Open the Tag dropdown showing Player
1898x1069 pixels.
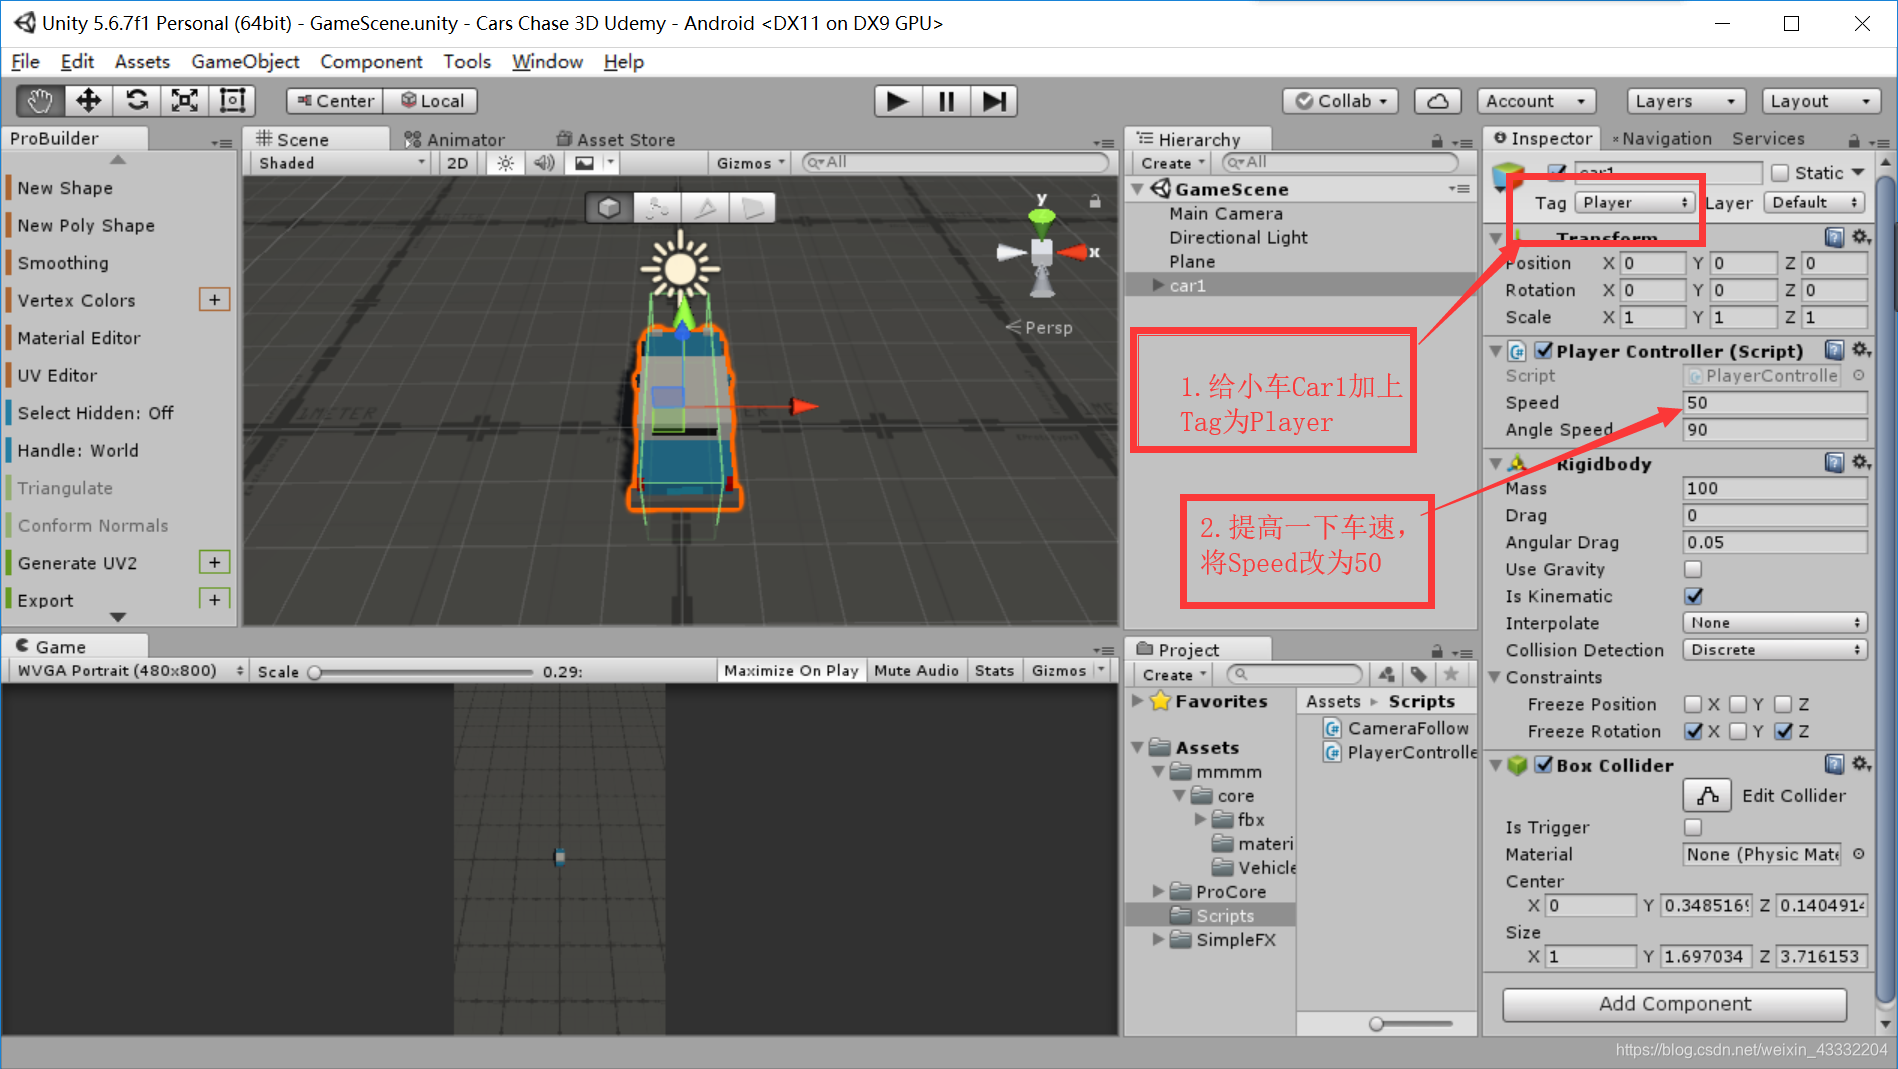pos(1634,203)
